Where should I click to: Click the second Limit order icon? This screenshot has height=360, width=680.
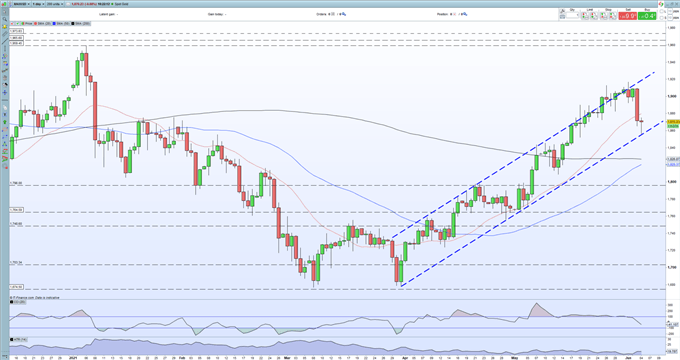pos(594,16)
